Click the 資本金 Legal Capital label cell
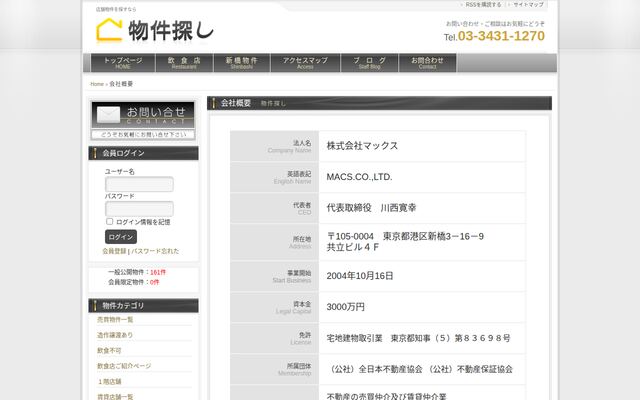Image resolution: width=640 pixels, height=400 pixels. click(x=274, y=307)
